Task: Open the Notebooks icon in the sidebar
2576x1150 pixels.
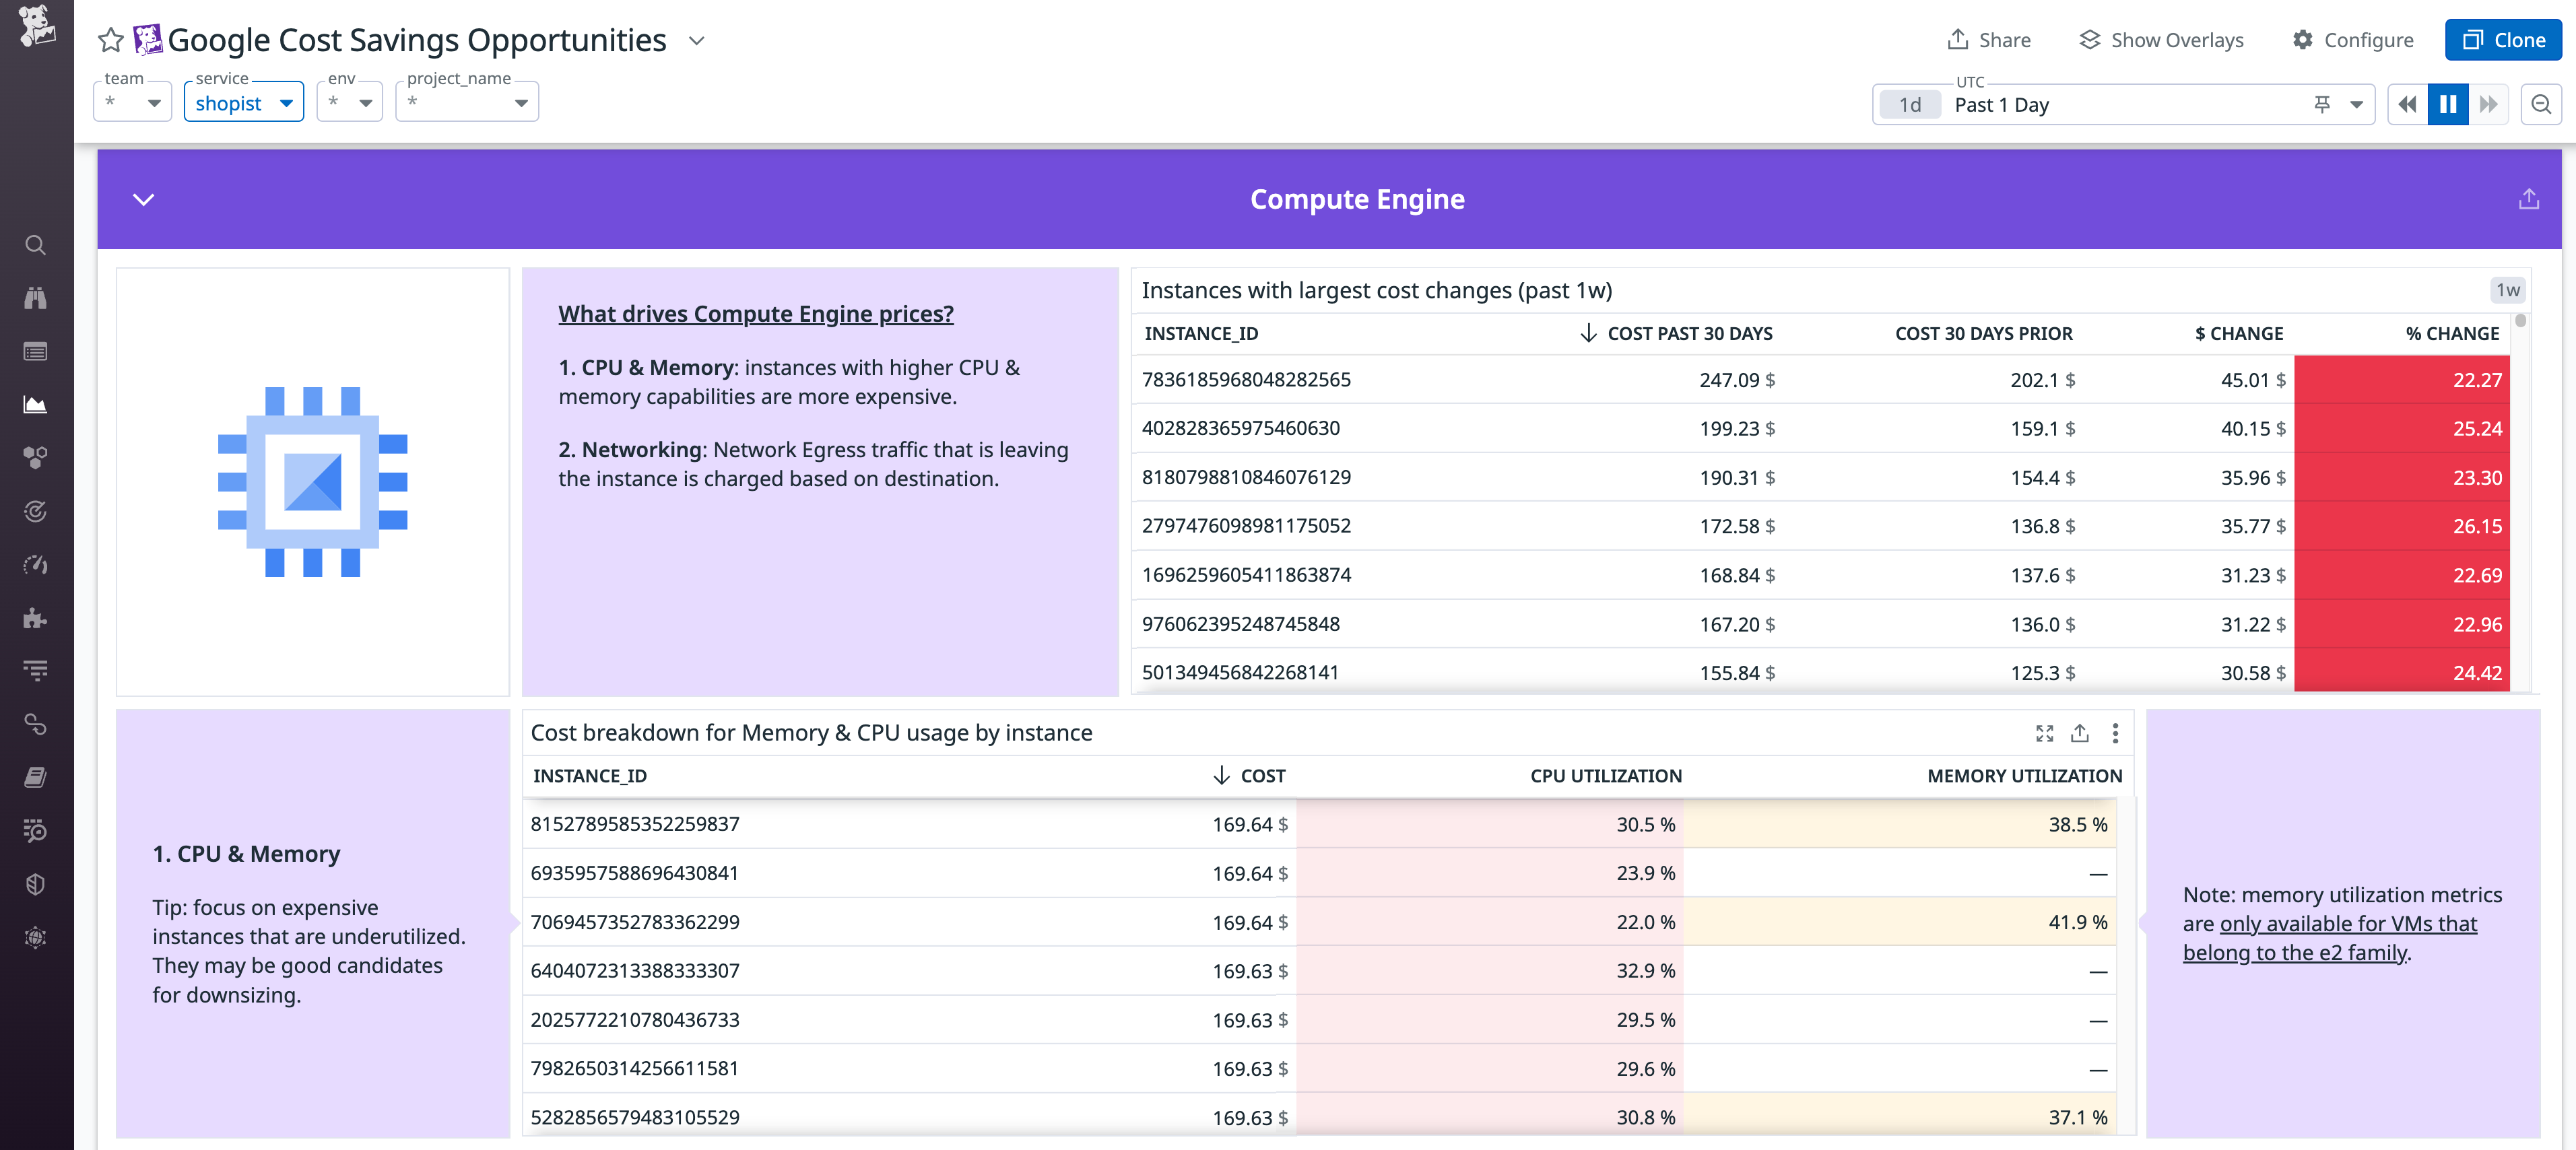Action: pos(36,777)
